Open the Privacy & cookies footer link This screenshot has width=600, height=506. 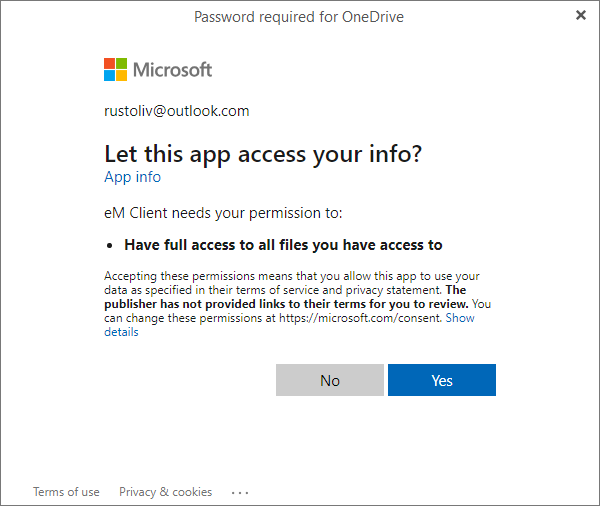(x=165, y=492)
